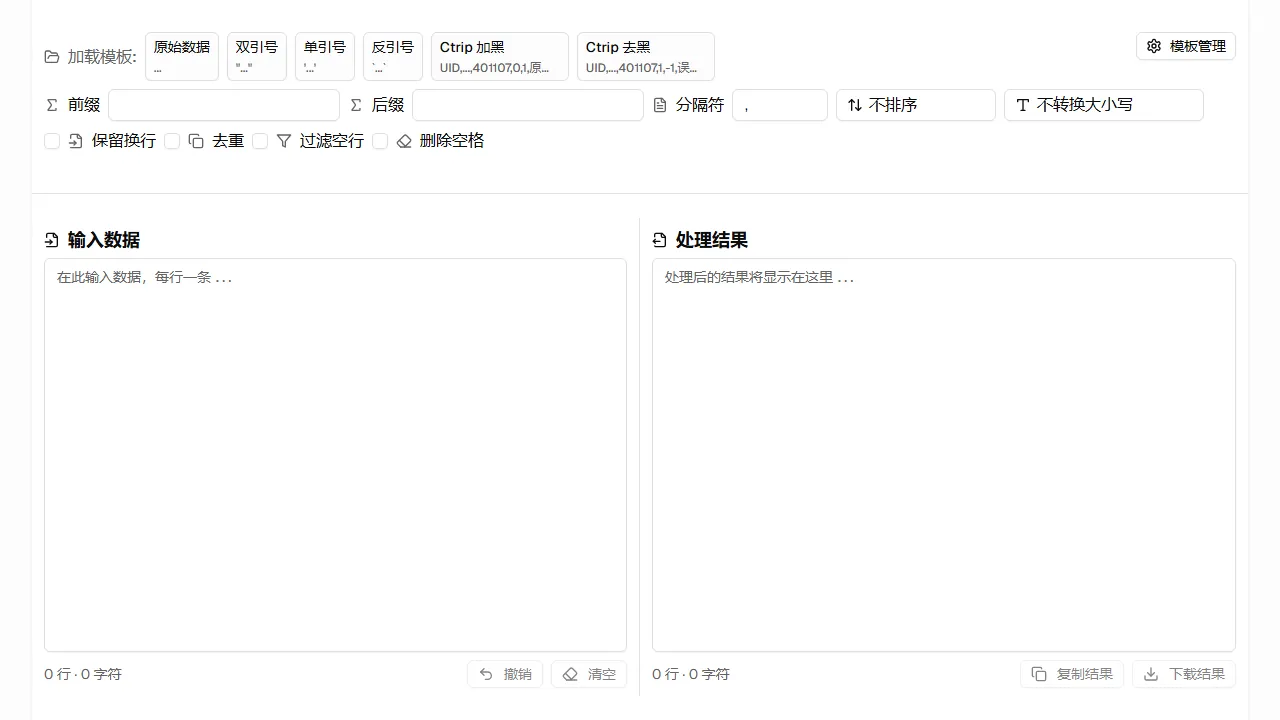The width and height of the screenshot is (1280, 720).
Task: Click inside the 前缀 input field
Action: click(223, 104)
